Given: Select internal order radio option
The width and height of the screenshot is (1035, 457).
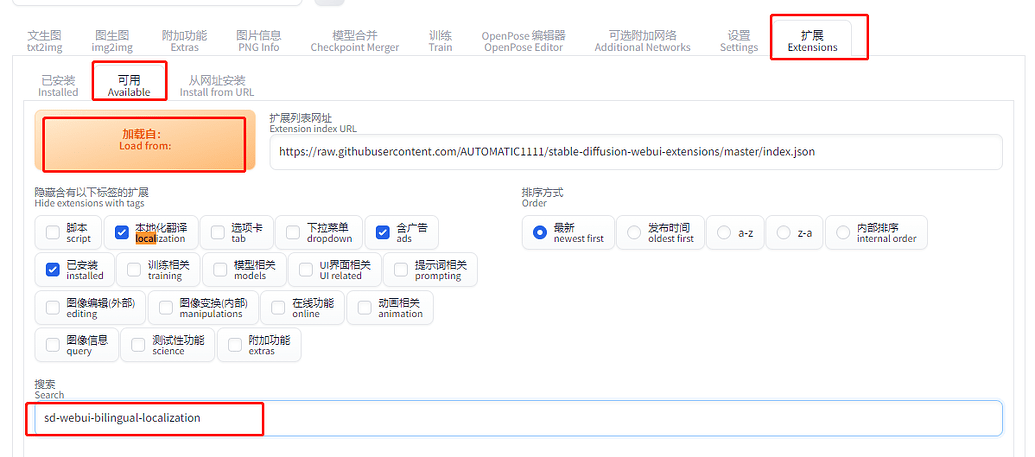Looking at the screenshot, I should (843, 232).
